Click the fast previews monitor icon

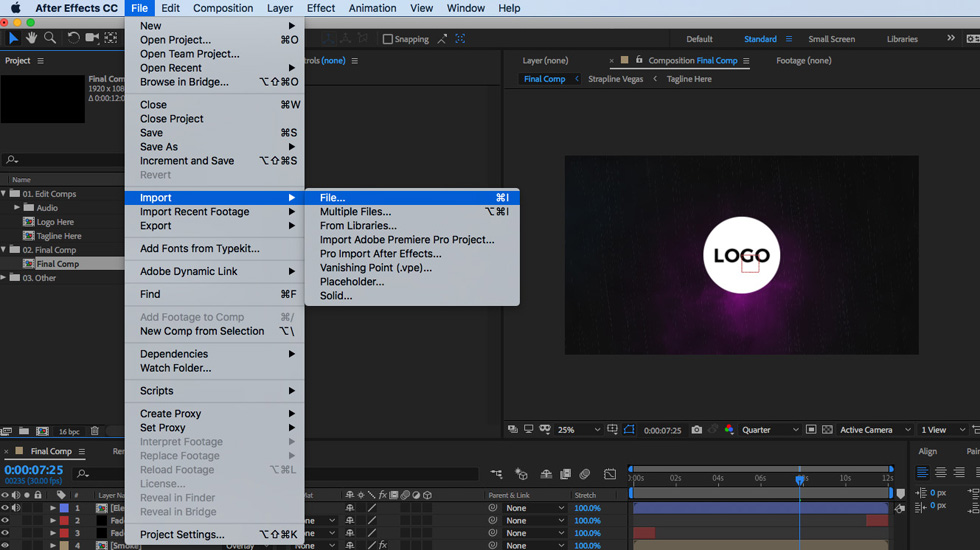coord(529,429)
